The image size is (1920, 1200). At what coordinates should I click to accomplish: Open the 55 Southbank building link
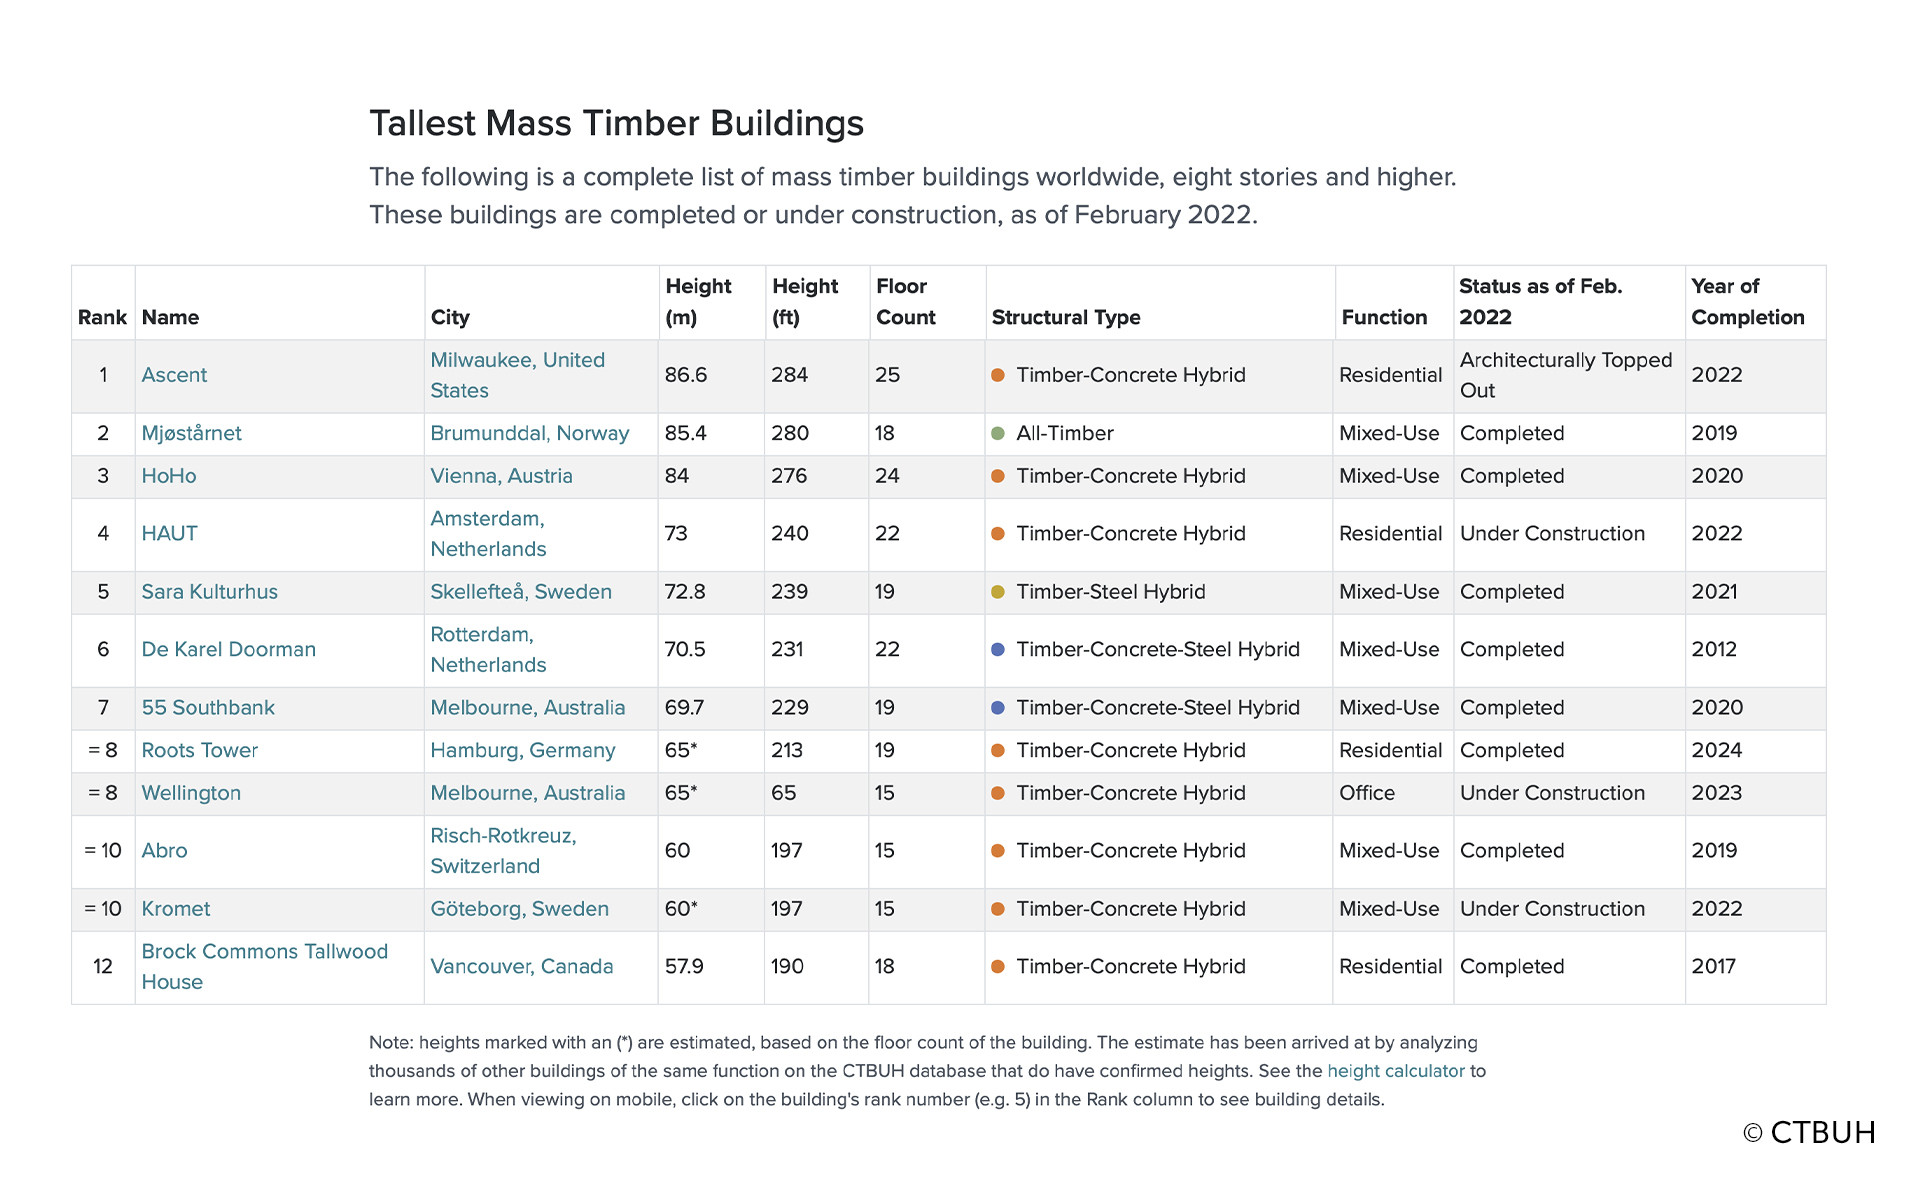207,708
